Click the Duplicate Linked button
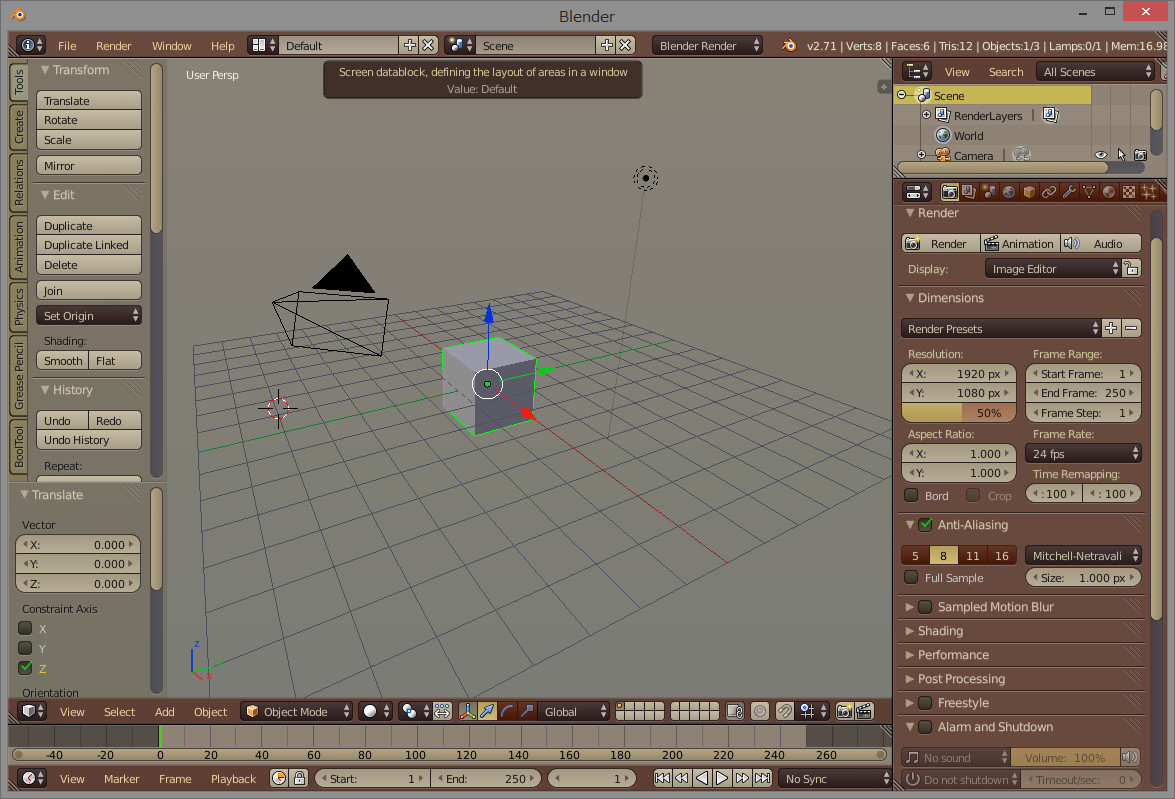The width and height of the screenshot is (1175, 799). click(88, 245)
